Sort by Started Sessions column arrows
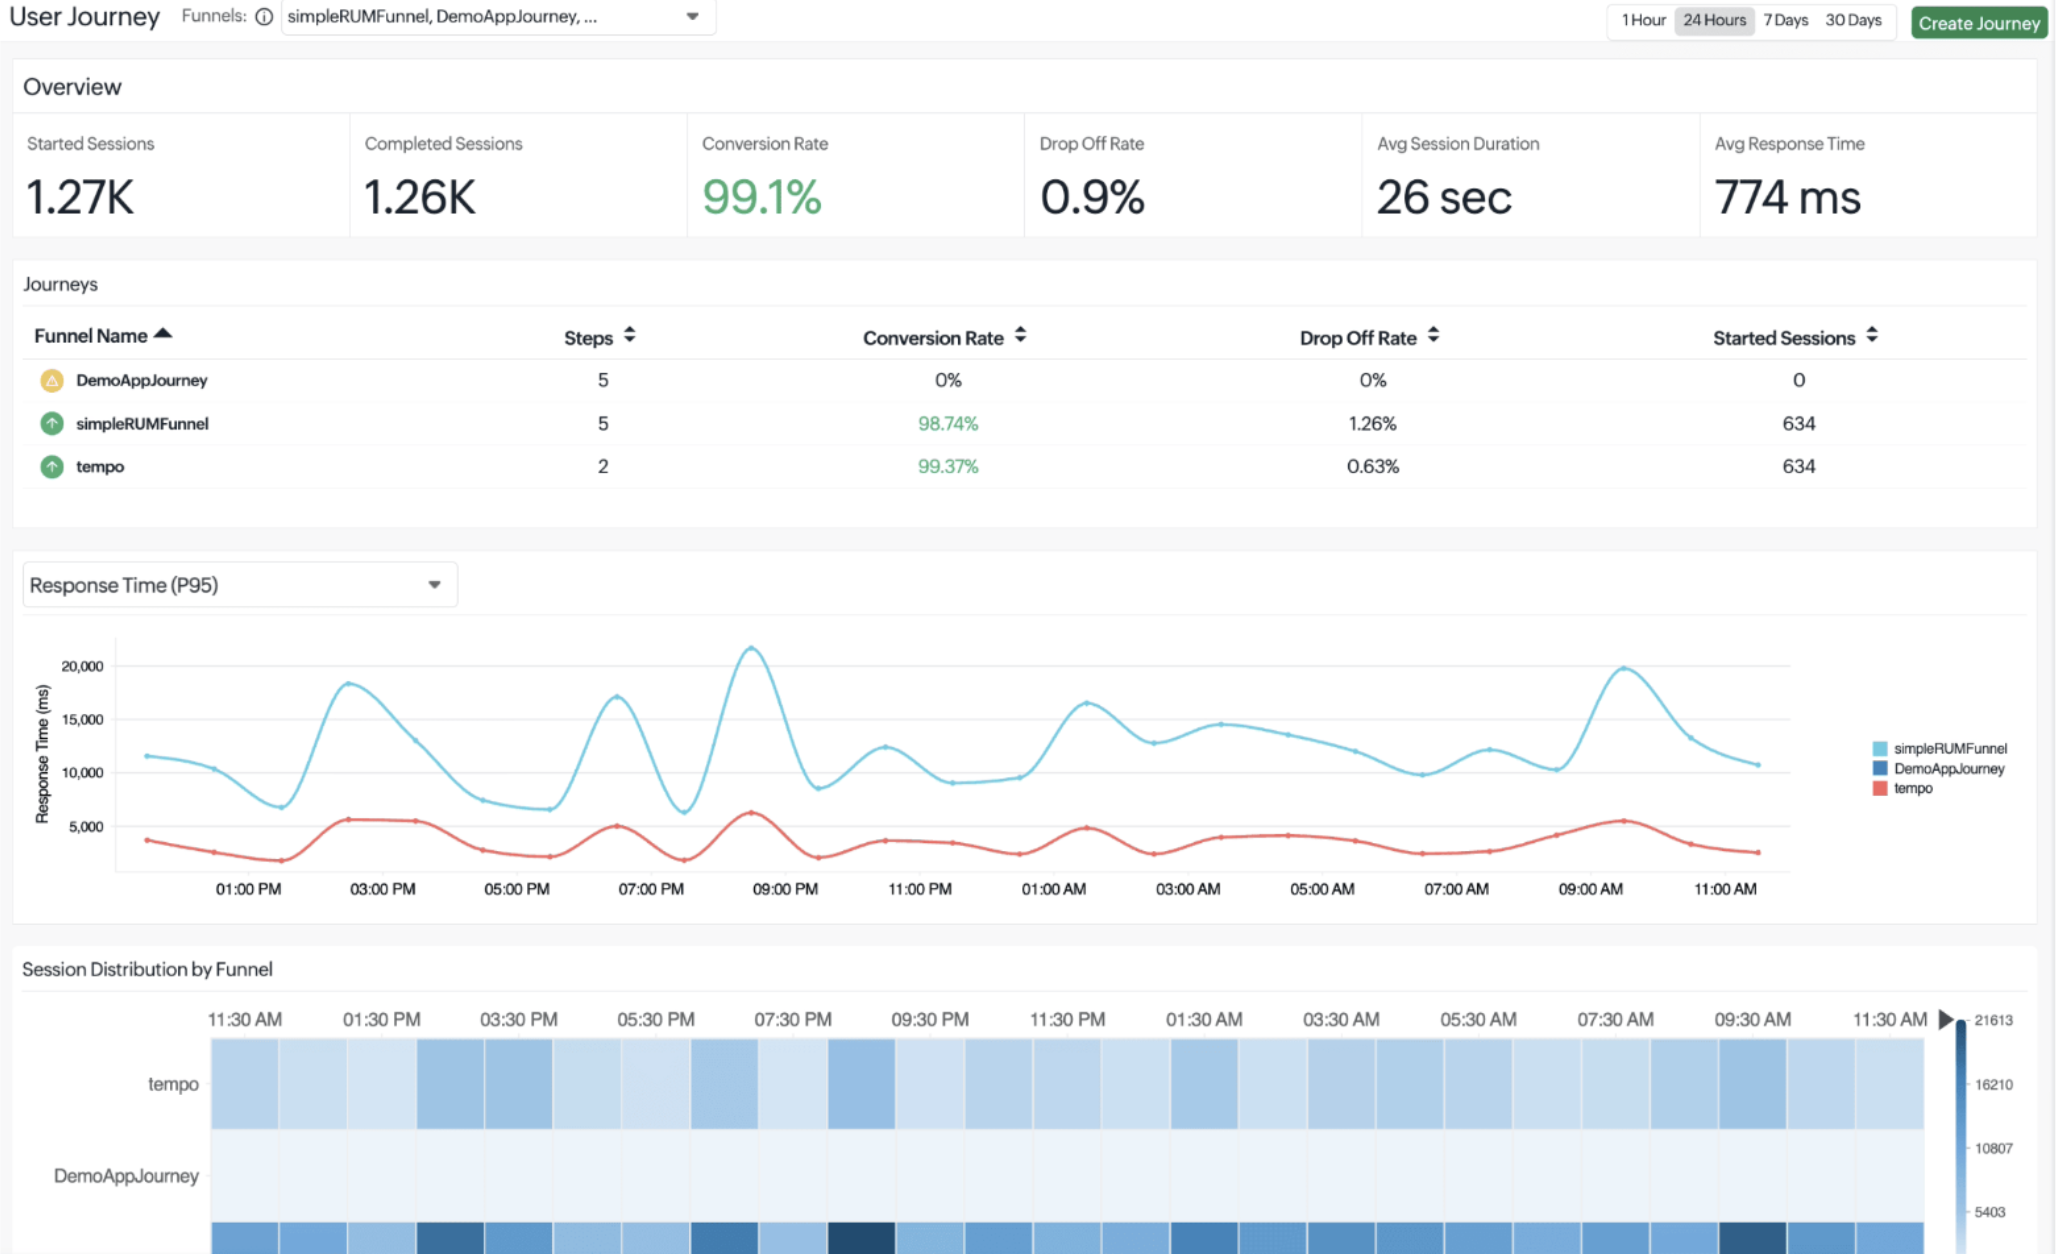Screen dimensions: 2060x1254 [x=1871, y=335]
